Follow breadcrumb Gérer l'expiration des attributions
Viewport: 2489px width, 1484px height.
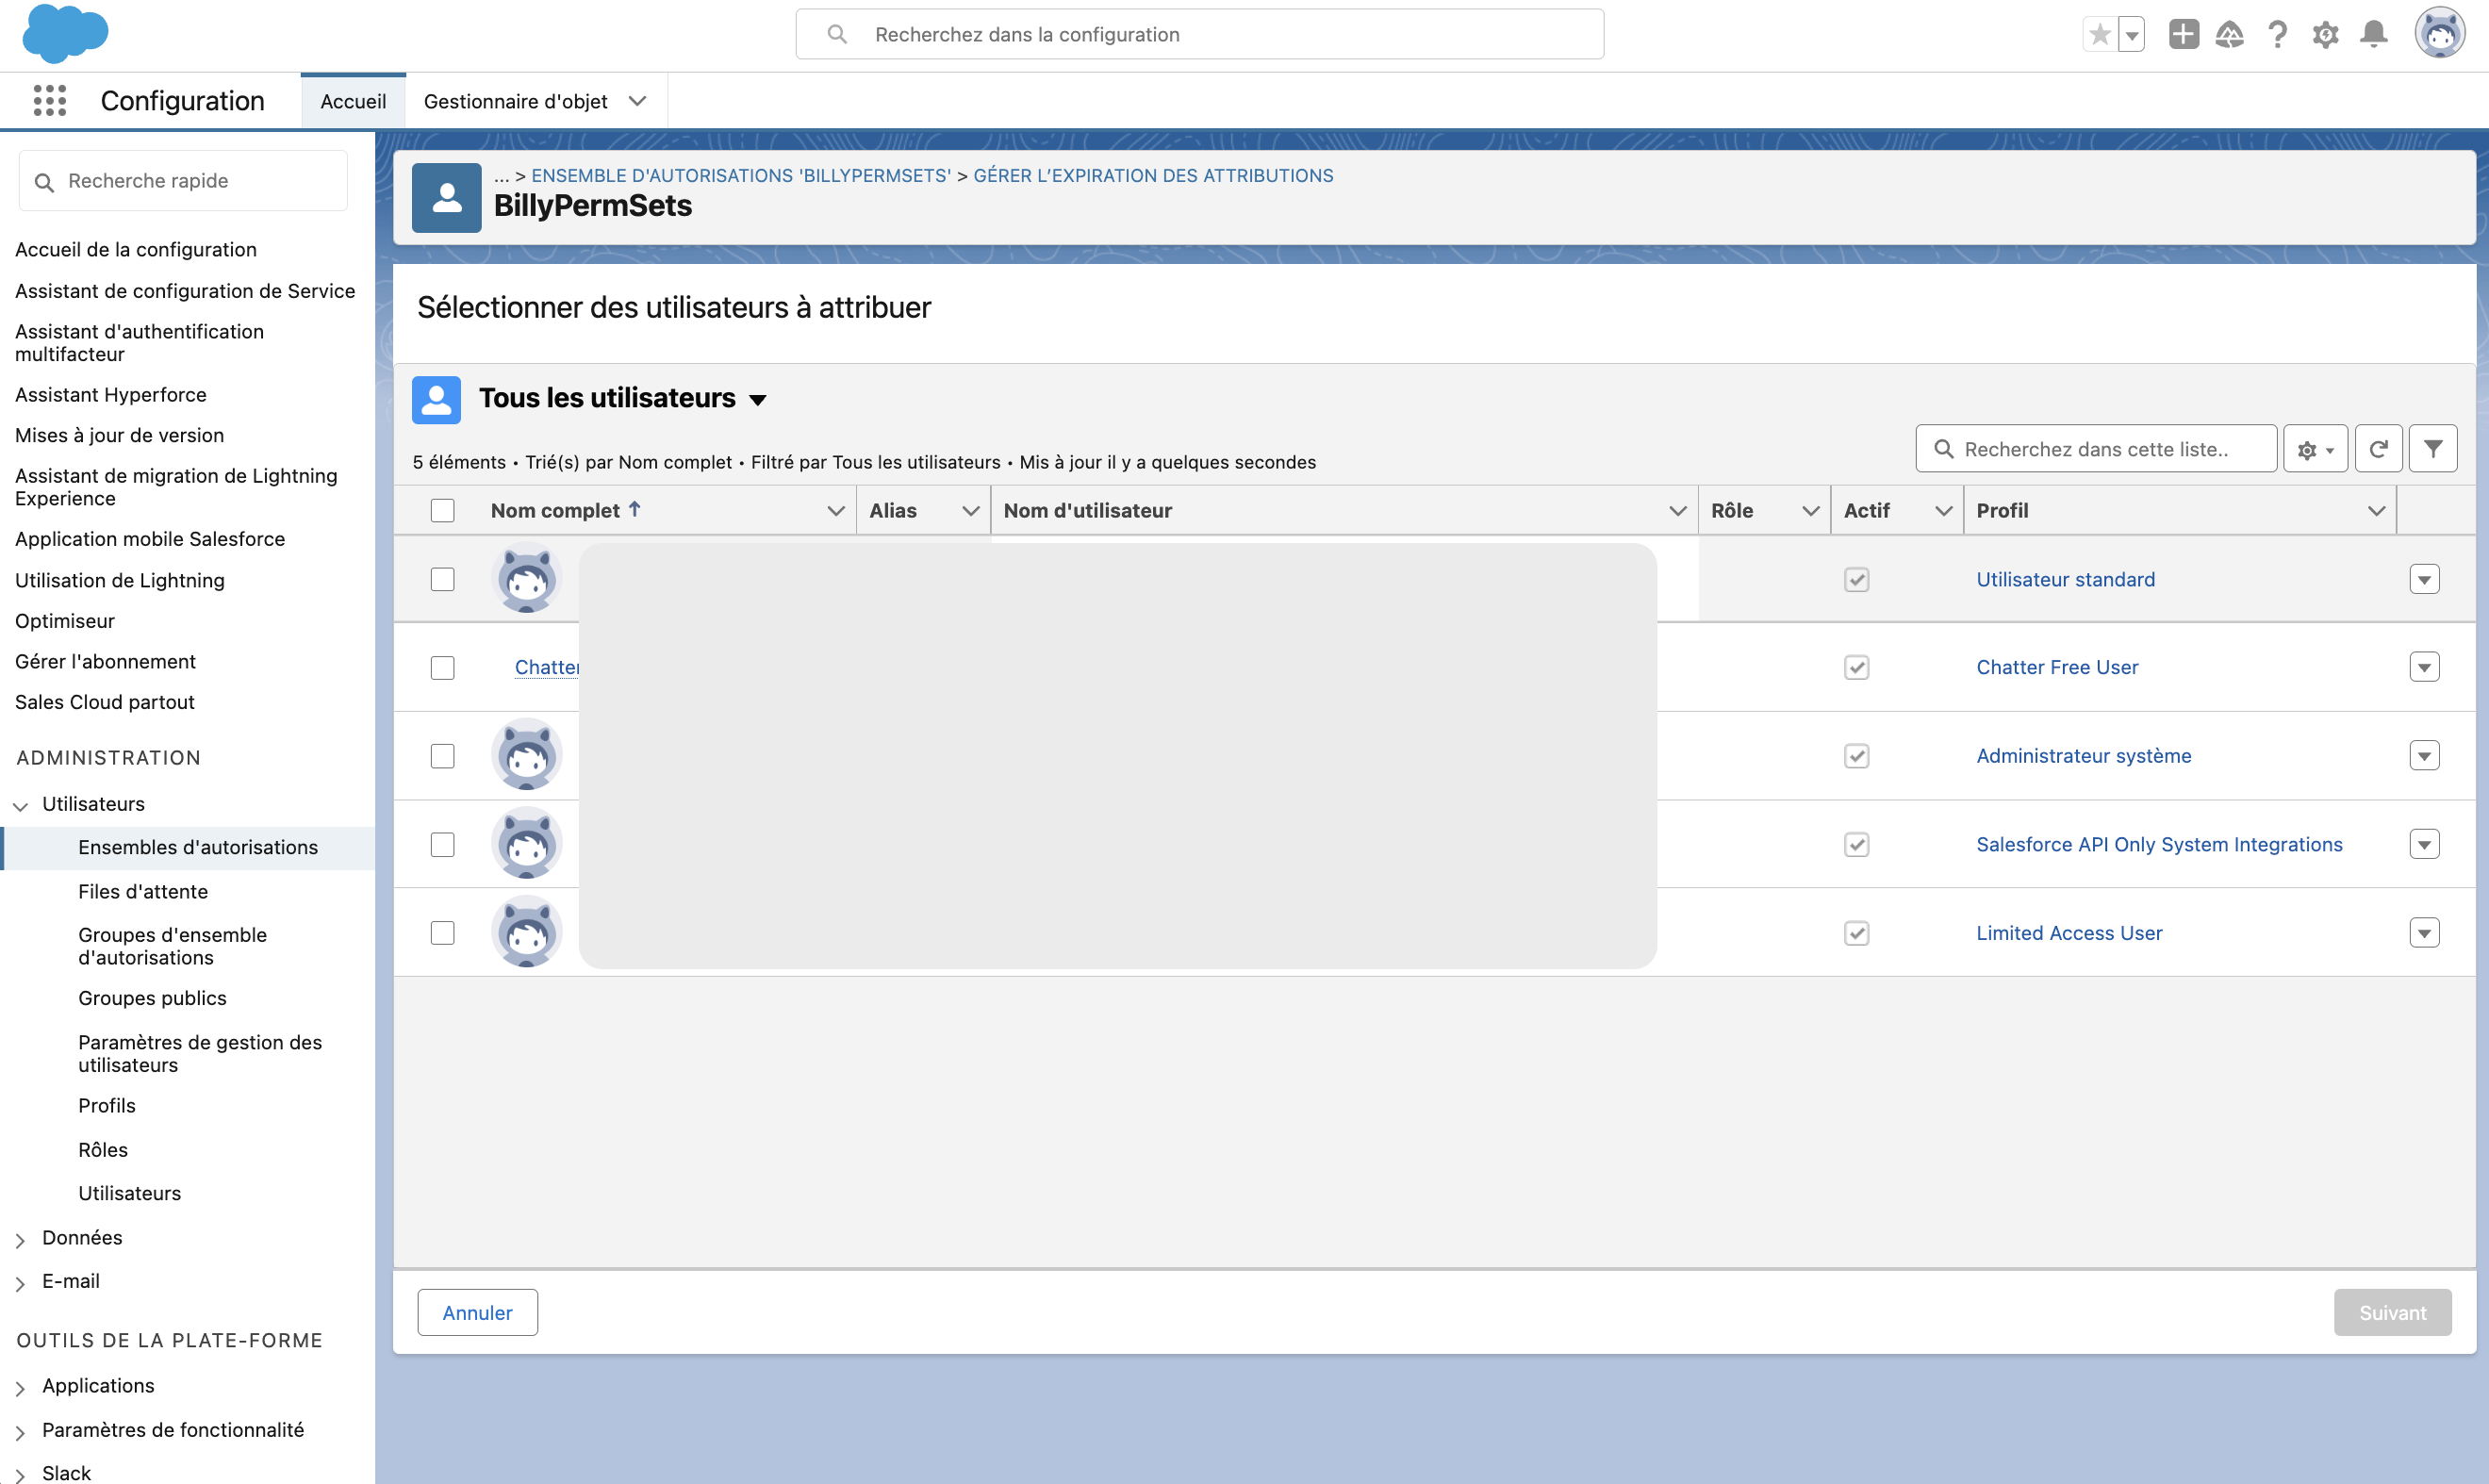1153,175
